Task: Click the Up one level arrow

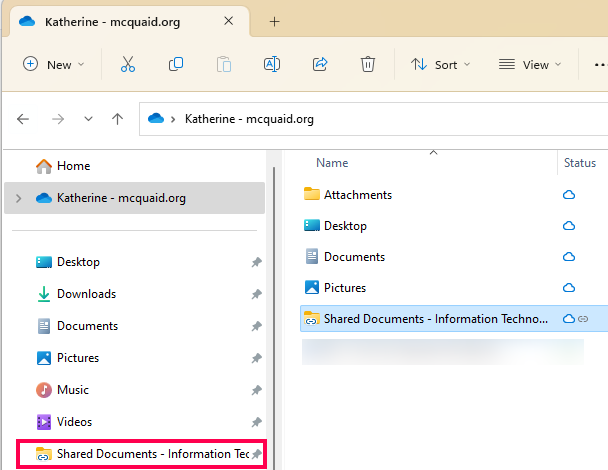Action: (x=117, y=119)
